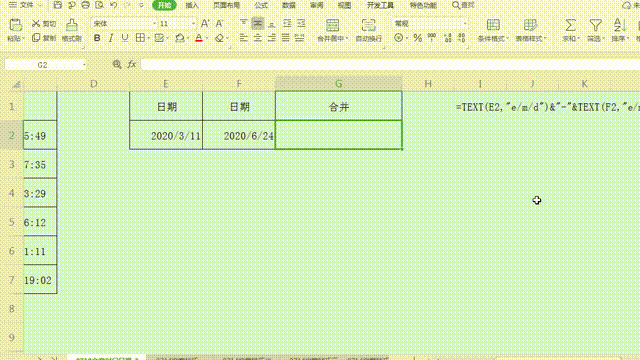640x360 pixels.
Task: Click the justify alignment icon
Action: pyautogui.click(x=286, y=38)
